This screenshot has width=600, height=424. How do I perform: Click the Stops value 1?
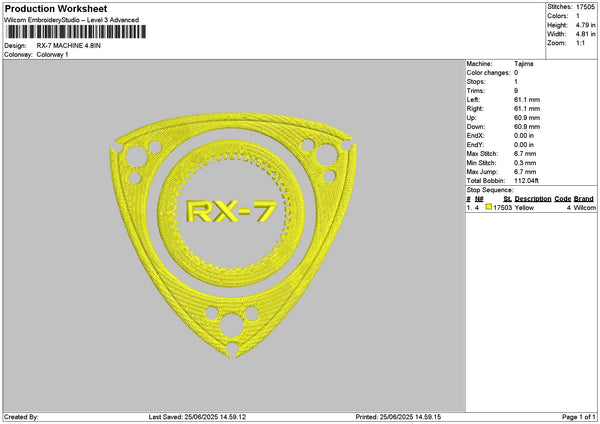tap(516, 82)
